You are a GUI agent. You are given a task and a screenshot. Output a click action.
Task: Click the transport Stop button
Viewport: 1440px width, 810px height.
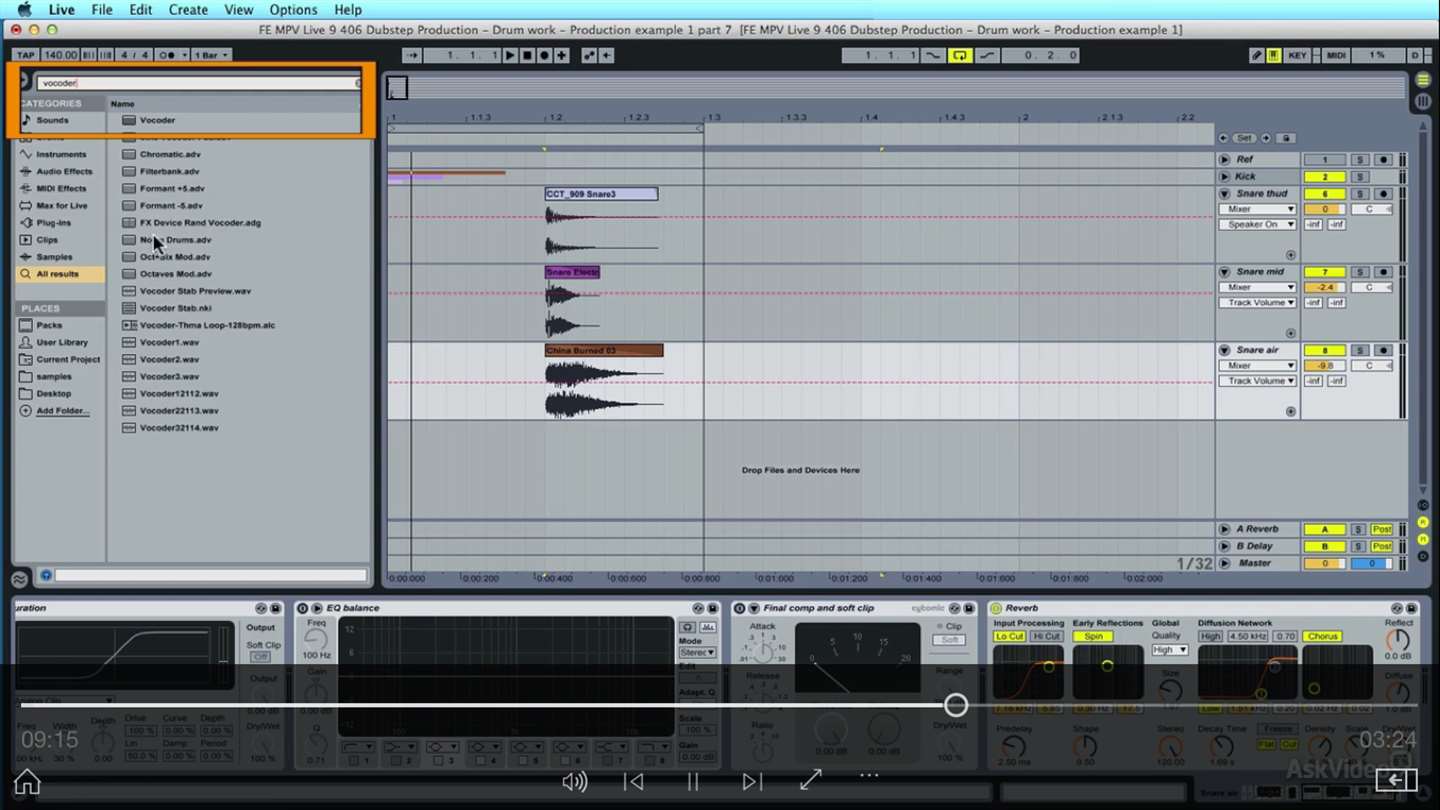(527, 55)
